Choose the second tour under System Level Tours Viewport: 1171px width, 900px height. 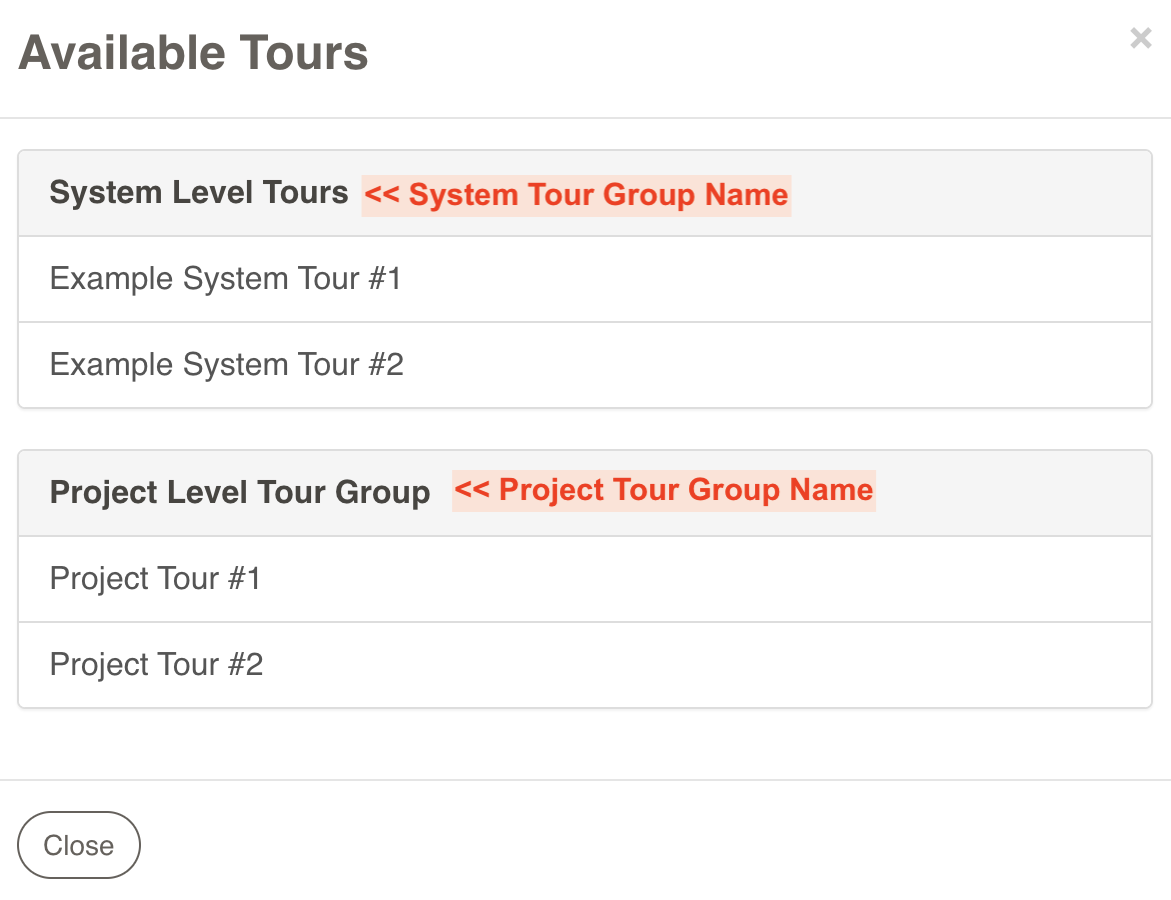[226, 365]
